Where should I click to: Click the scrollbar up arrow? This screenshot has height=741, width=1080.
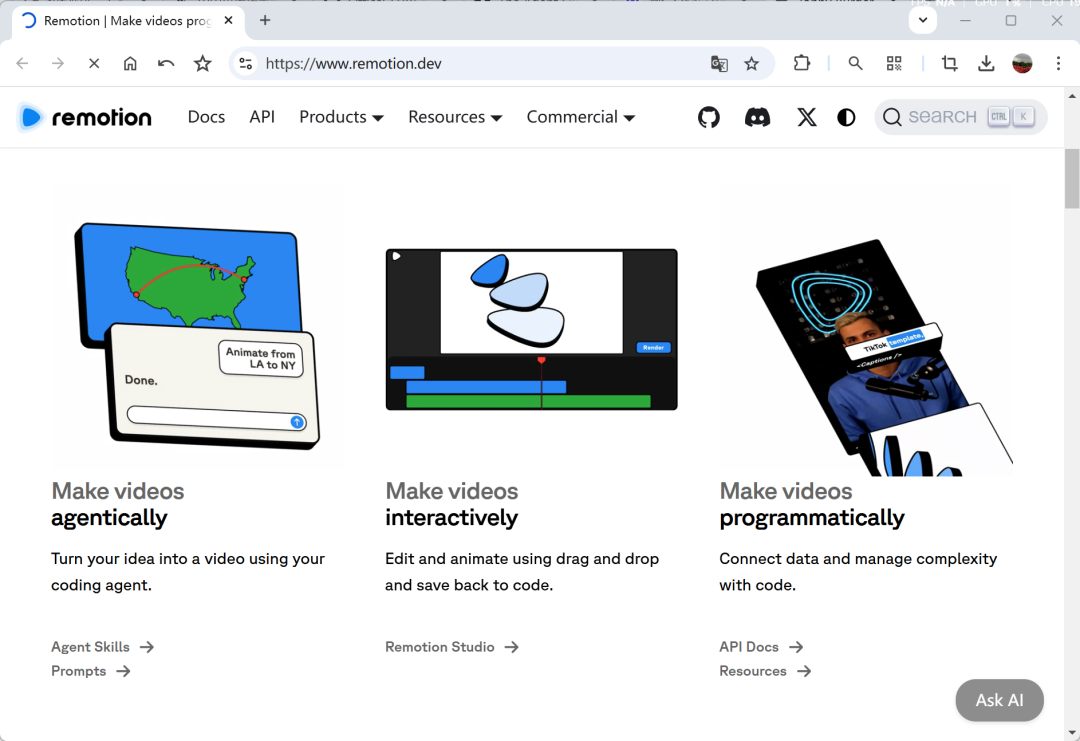[1072, 96]
